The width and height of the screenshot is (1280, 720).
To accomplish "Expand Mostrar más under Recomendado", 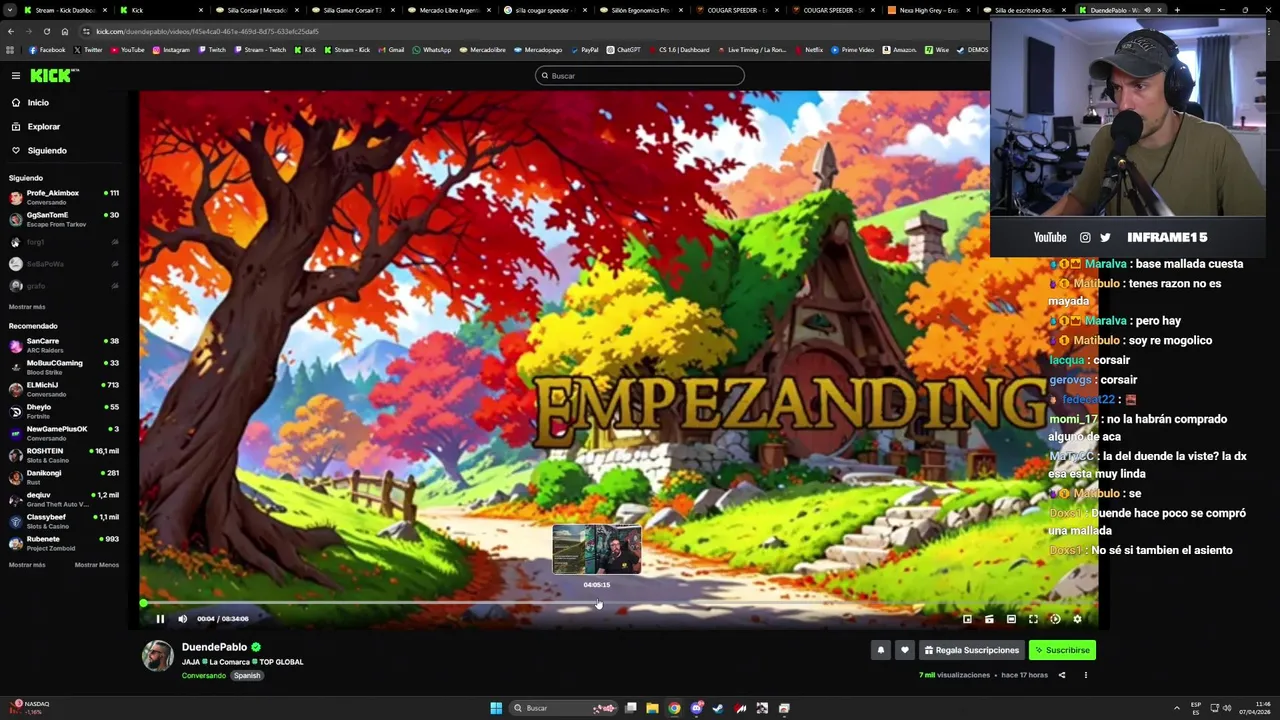I will coord(27,565).
